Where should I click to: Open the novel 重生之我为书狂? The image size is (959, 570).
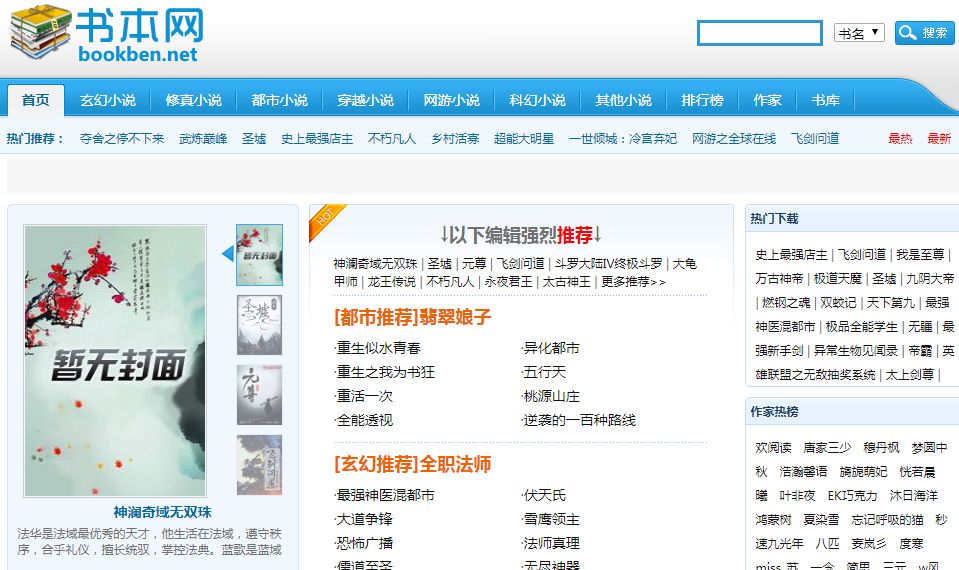385,372
